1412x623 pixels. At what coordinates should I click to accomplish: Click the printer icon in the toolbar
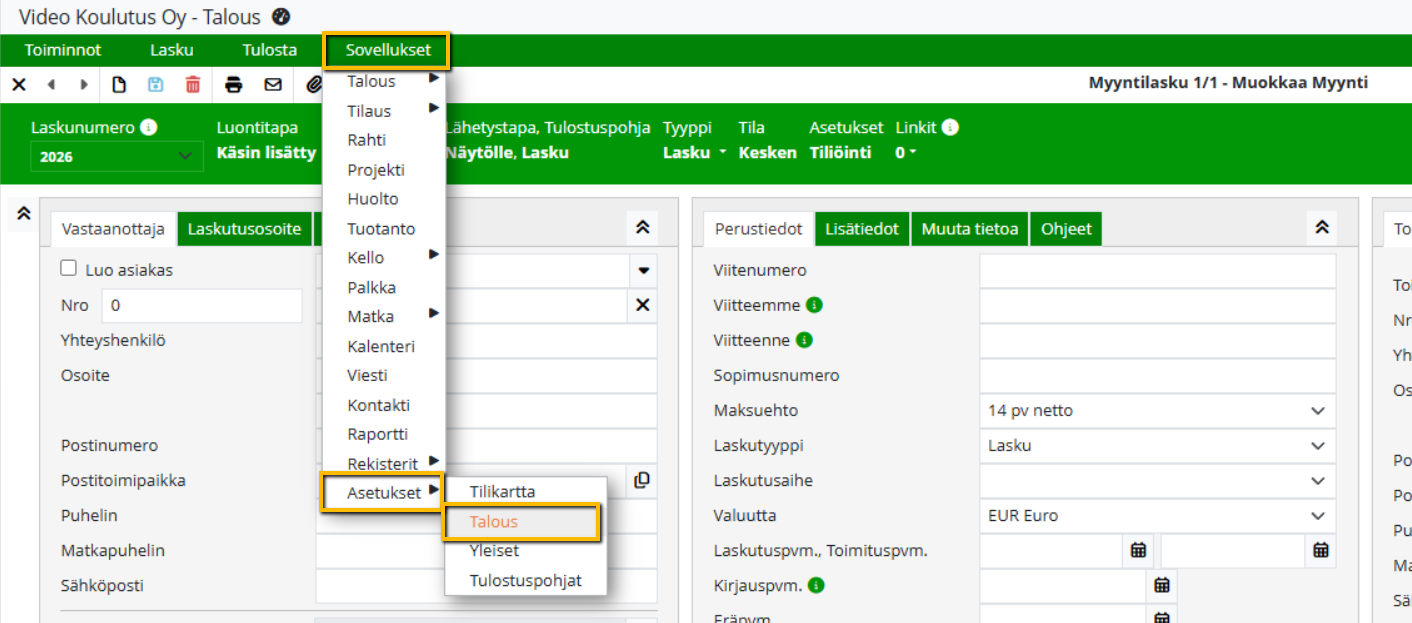[234, 85]
